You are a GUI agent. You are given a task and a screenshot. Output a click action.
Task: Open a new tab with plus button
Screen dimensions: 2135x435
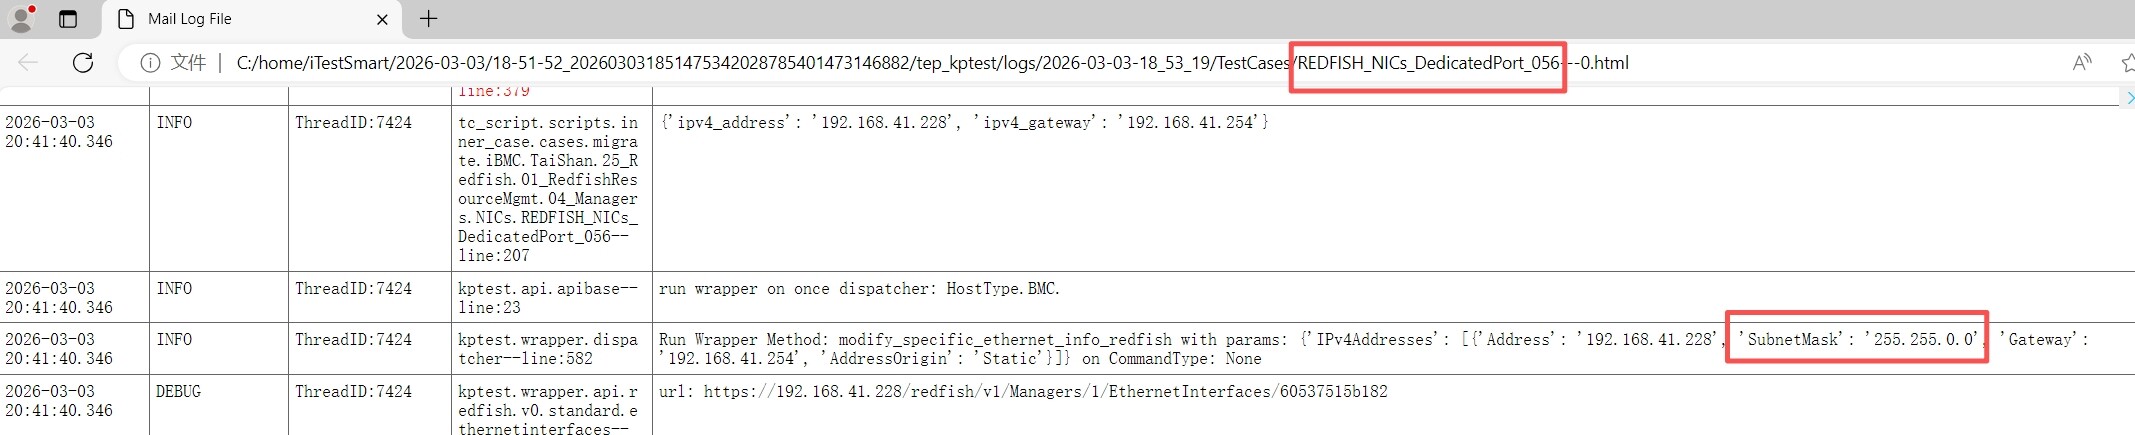point(428,19)
